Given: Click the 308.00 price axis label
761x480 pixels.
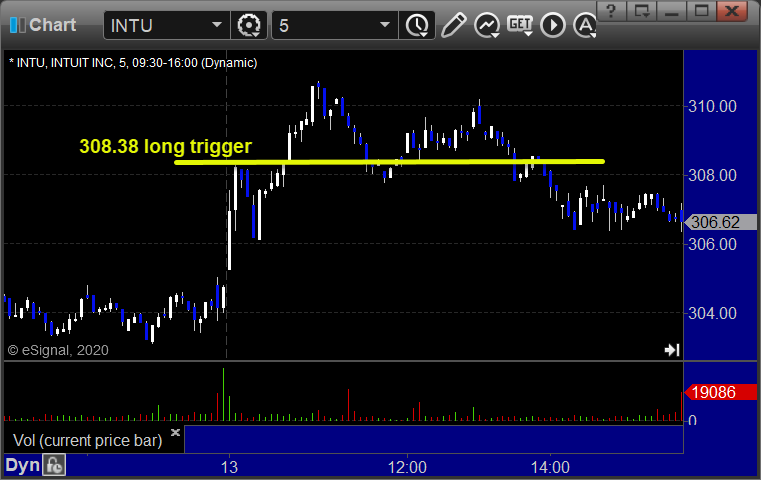Looking at the screenshot, I should click(712, 175).
